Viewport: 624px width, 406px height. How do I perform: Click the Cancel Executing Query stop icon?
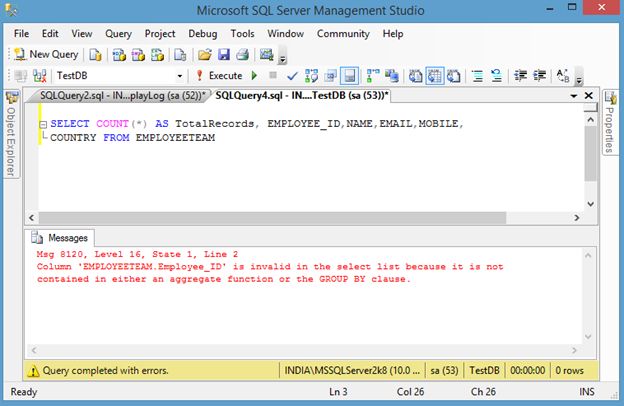coord(273,75)
